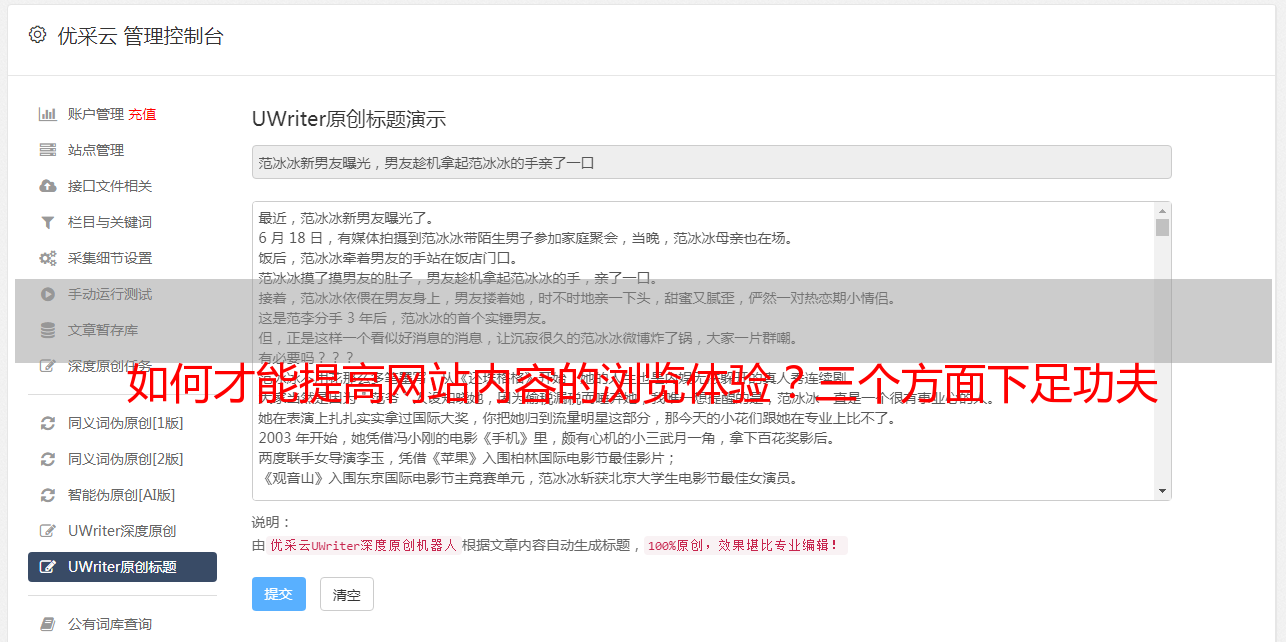This screenshot has height=642, width=1286.
Task: Click the edit icon on active UWriter原创标题 item
Action: click(47, 567)
